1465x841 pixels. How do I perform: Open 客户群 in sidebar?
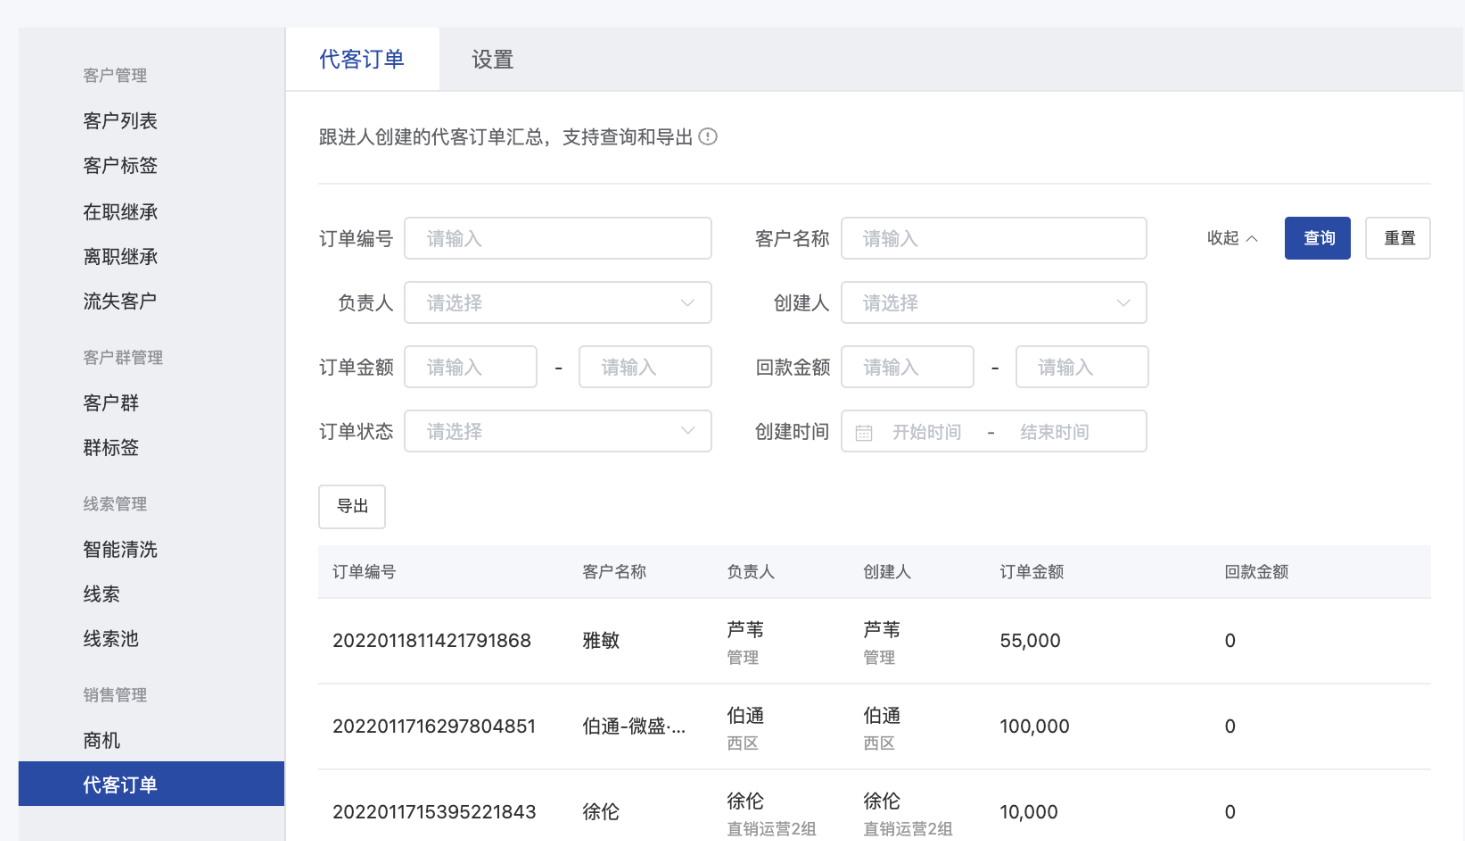(x=111, y=403)
